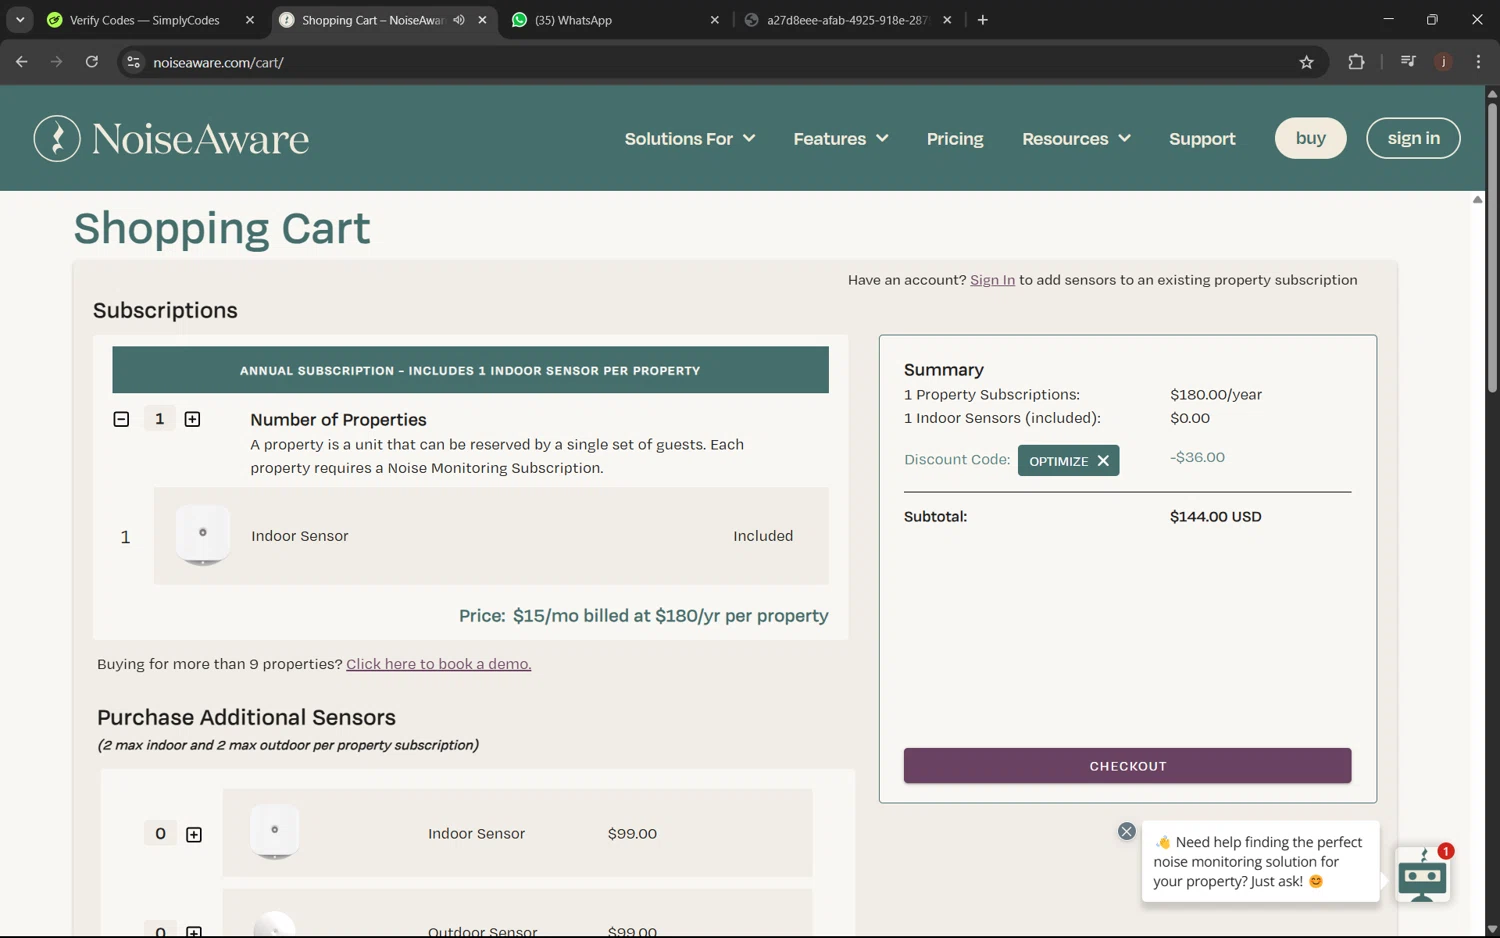Viewport: 1500px width, 938px height.
Task: Switch to the a27d8eee tab
Action: tap(847, 20)
